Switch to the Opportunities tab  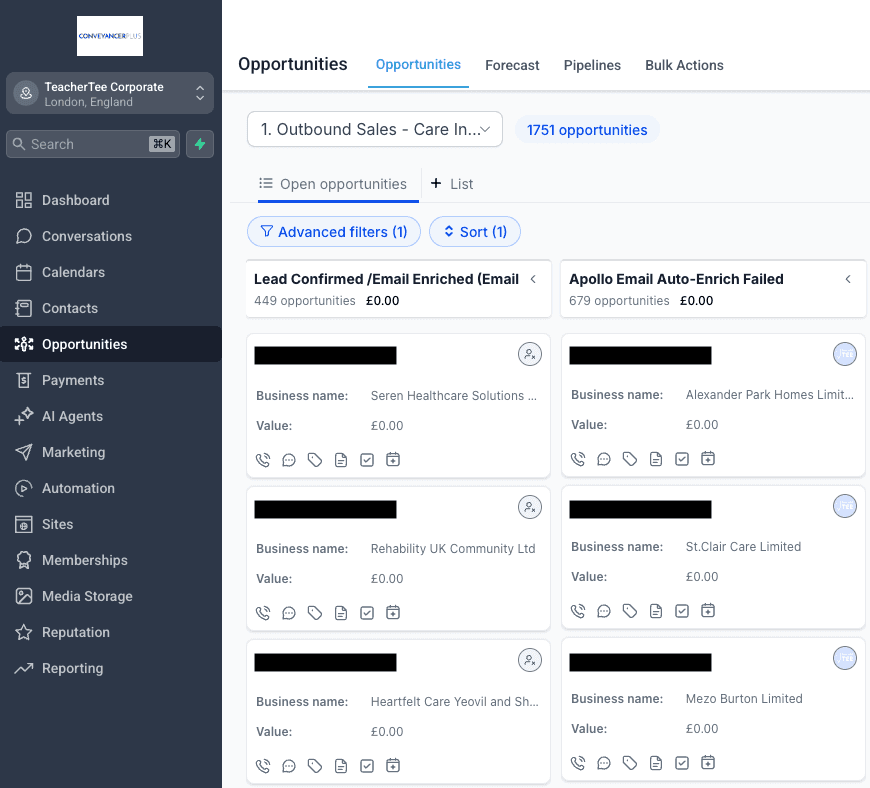(418, 65)
